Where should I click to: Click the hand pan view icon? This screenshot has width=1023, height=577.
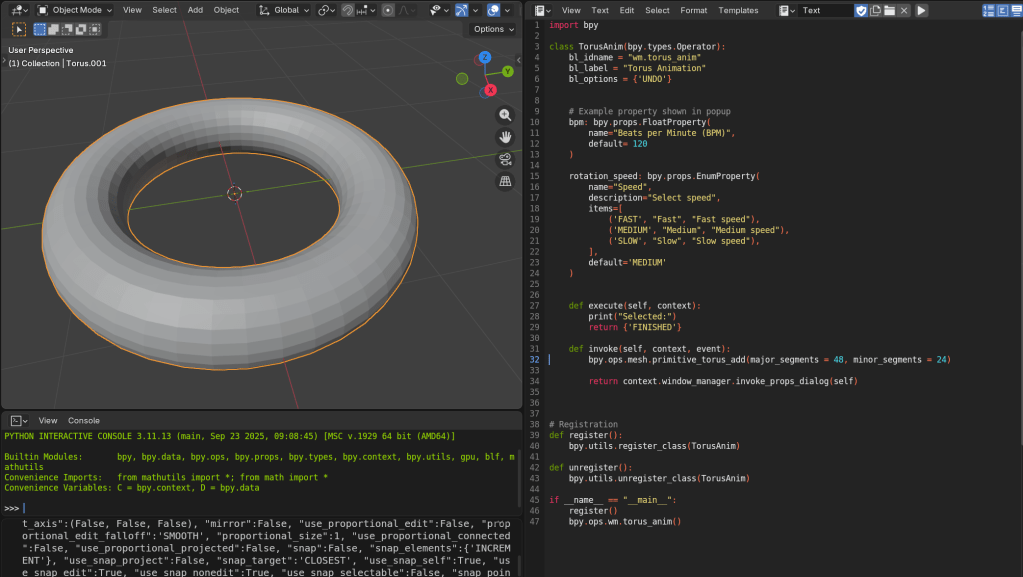click(x=505, y=137)
